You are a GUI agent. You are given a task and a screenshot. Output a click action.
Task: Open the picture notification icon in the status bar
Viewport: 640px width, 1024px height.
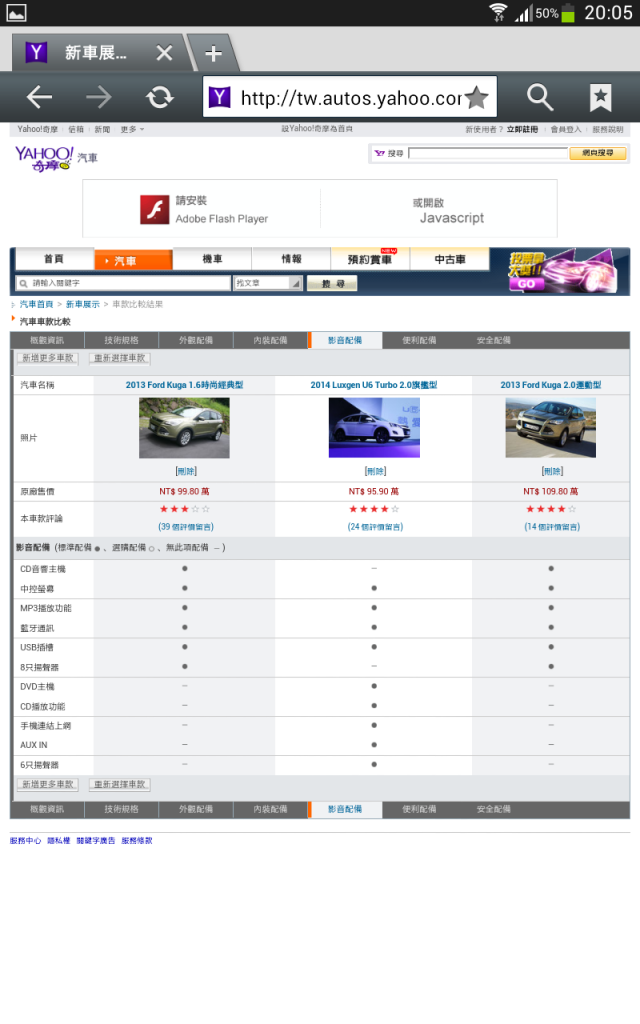[16, 12]
